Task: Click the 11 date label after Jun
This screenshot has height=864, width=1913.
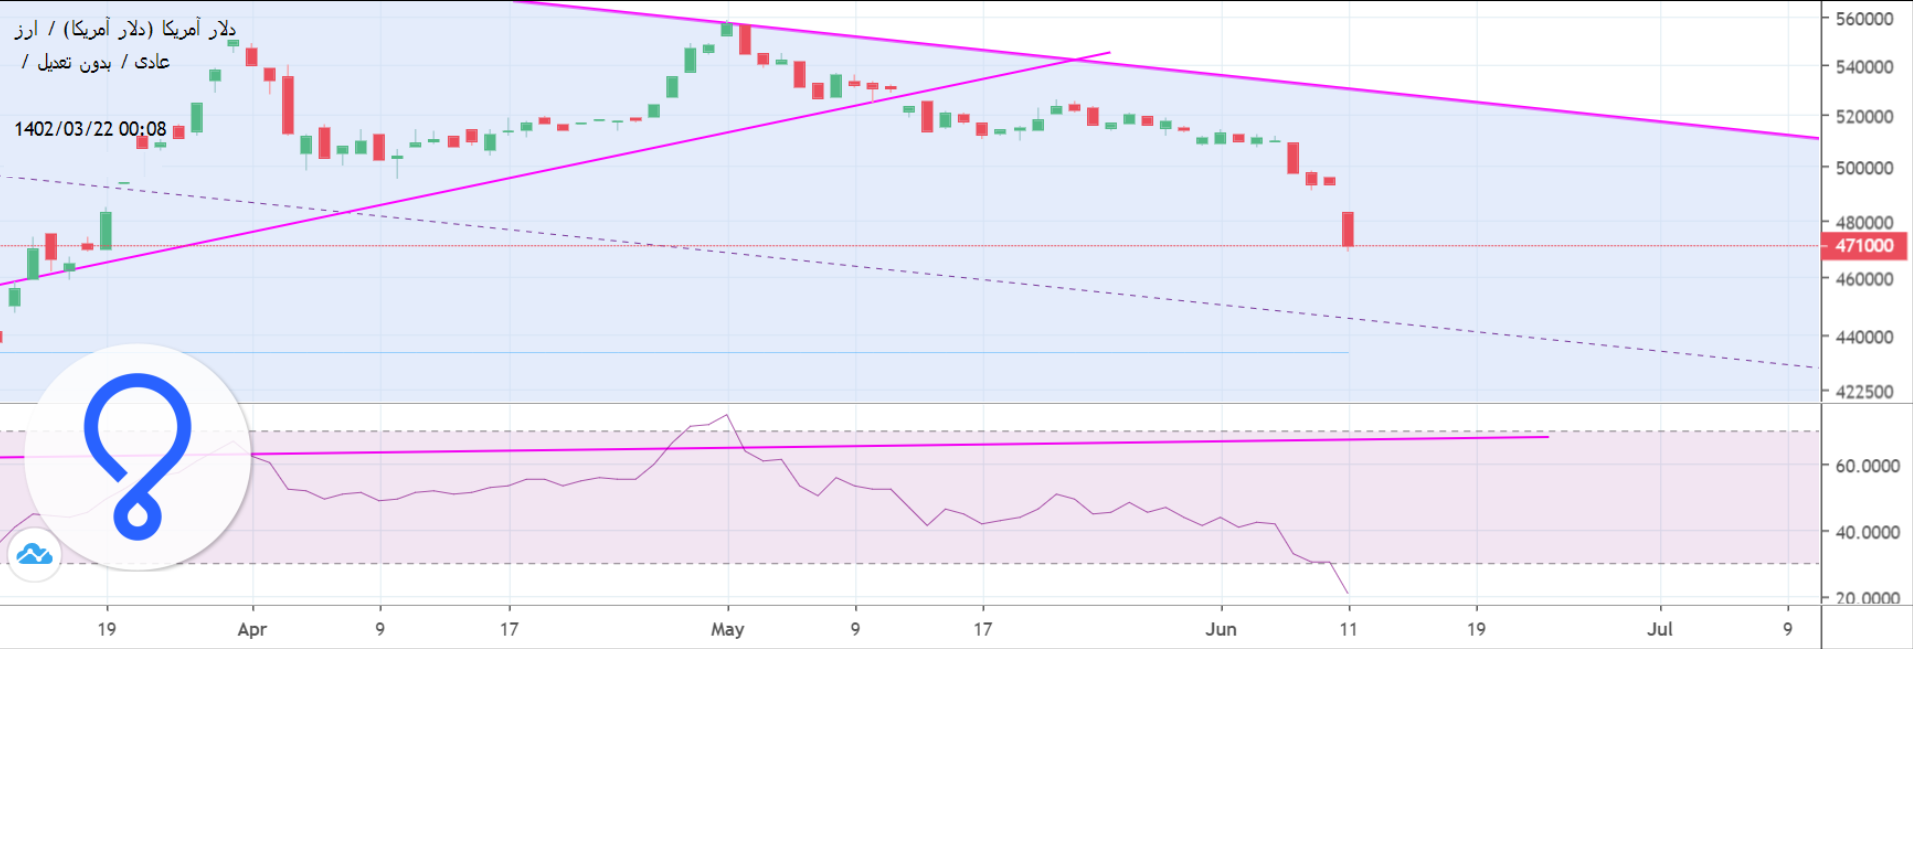Action: pos(1348,629)
